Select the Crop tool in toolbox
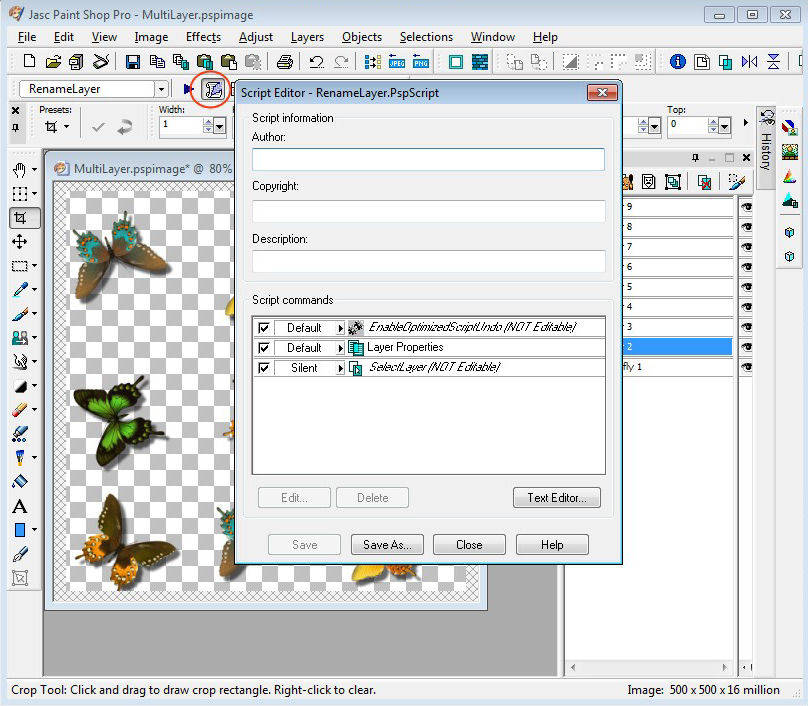This screenshot has width=808, height=706. tap(20, 217)
